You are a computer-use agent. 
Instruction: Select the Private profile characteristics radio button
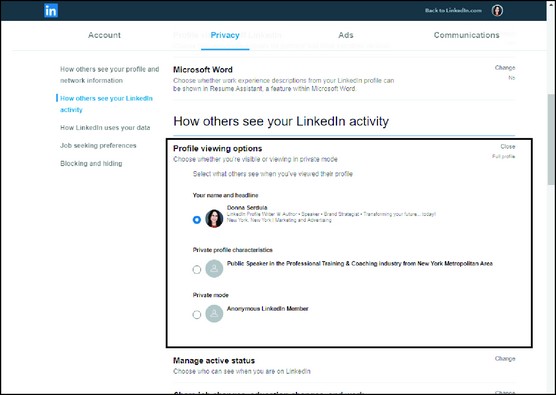tap(197, 269)
